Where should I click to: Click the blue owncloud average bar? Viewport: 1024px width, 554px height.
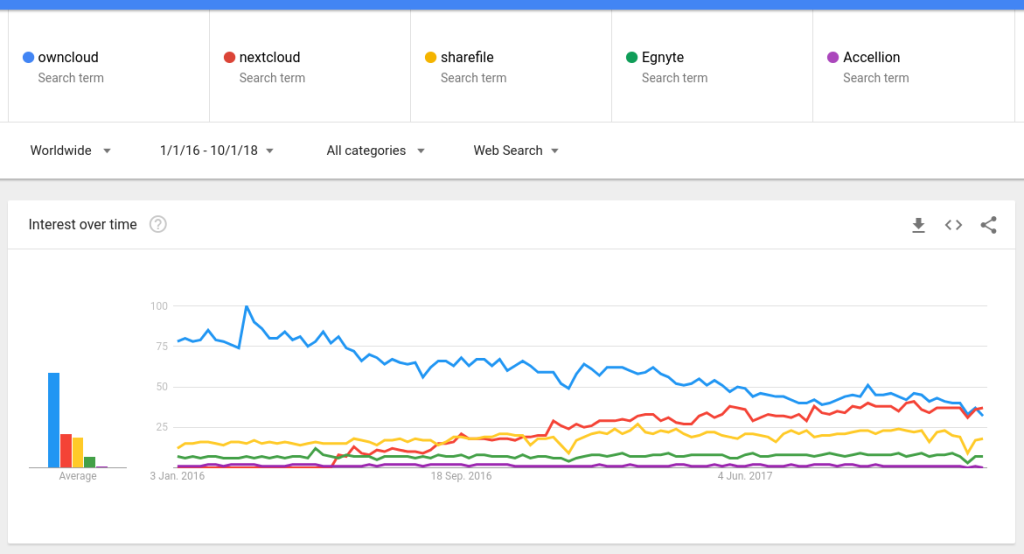[54, 420]
